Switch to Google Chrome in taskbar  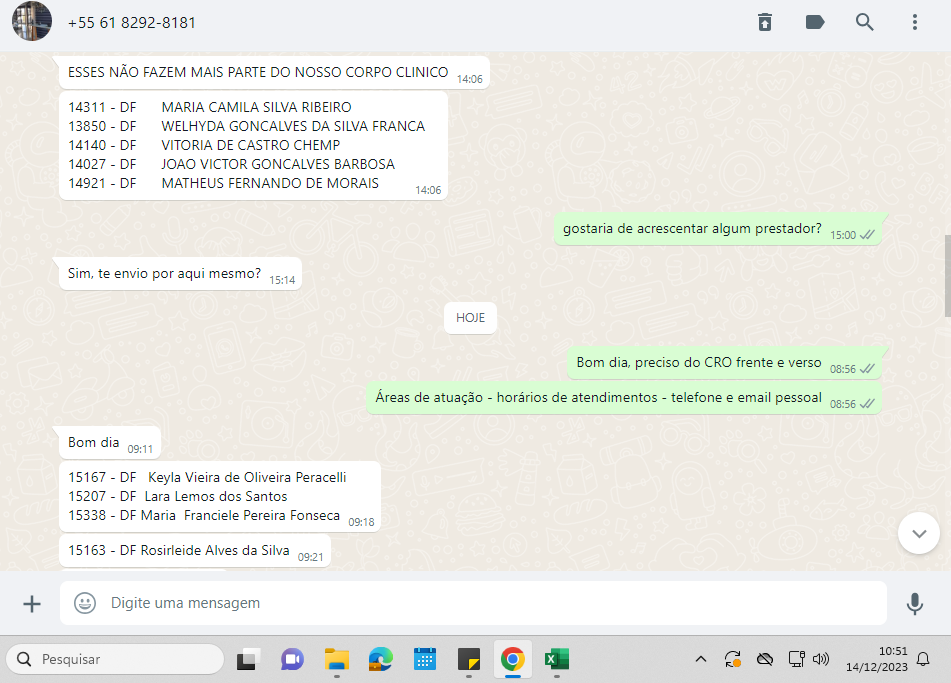click(513, 659)
